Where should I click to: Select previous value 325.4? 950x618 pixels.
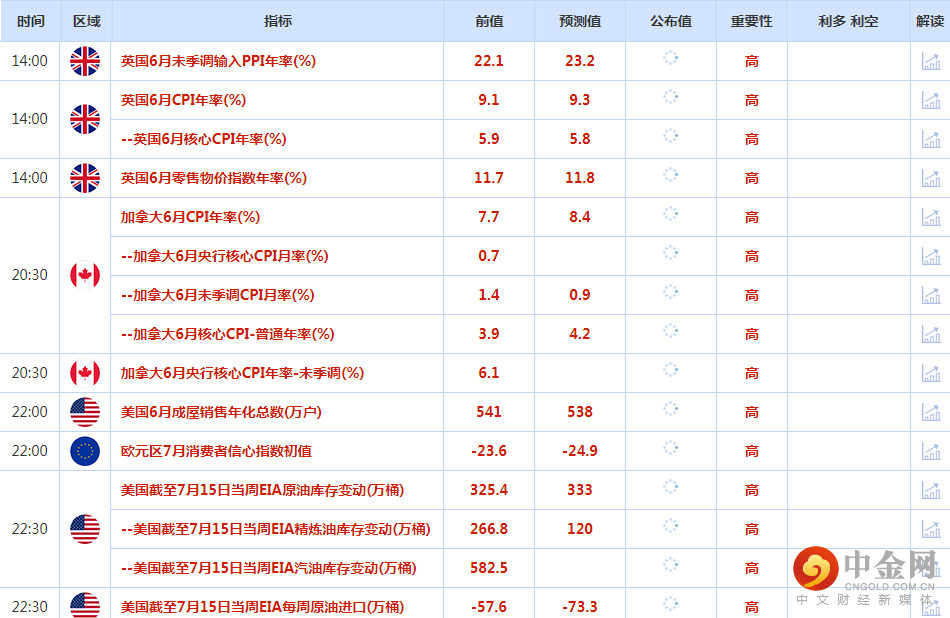pos(489,490)
